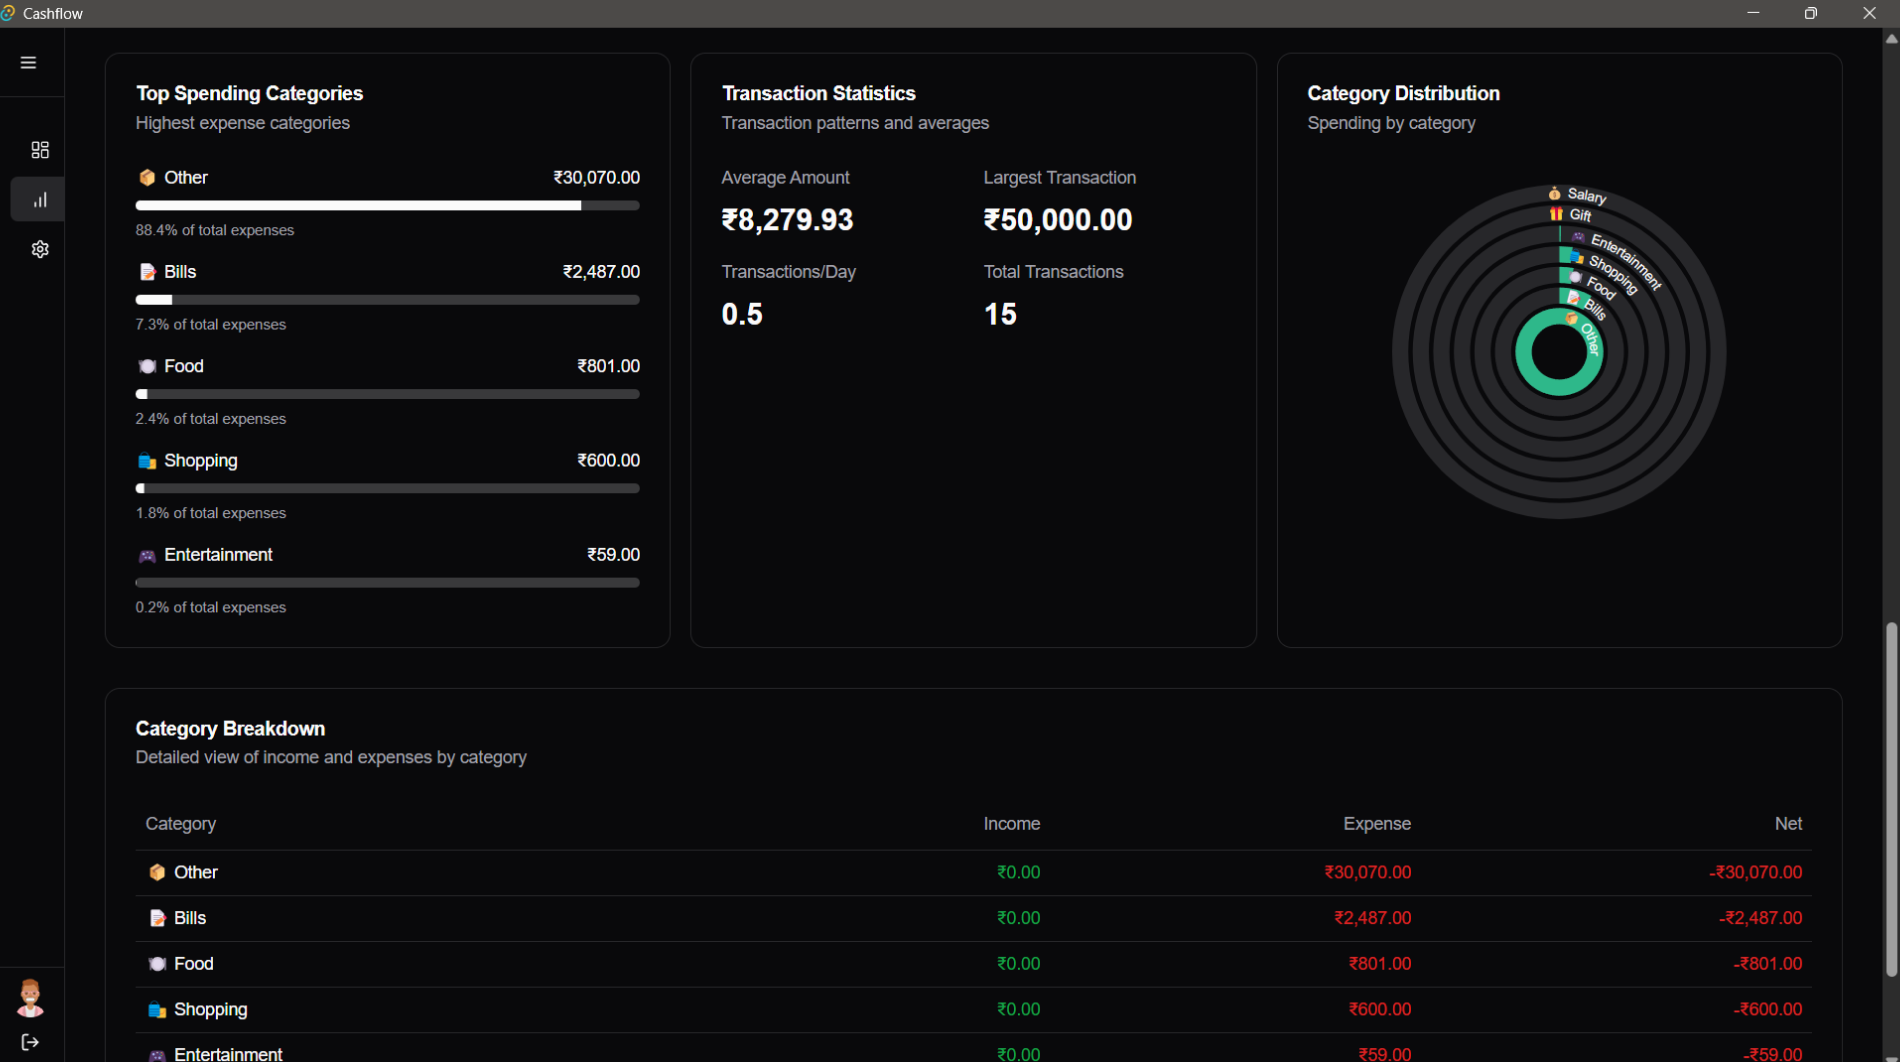1900x1062 pixels.
Task: Click the Bills spending progress bar
Action: (x=387, y=300)
